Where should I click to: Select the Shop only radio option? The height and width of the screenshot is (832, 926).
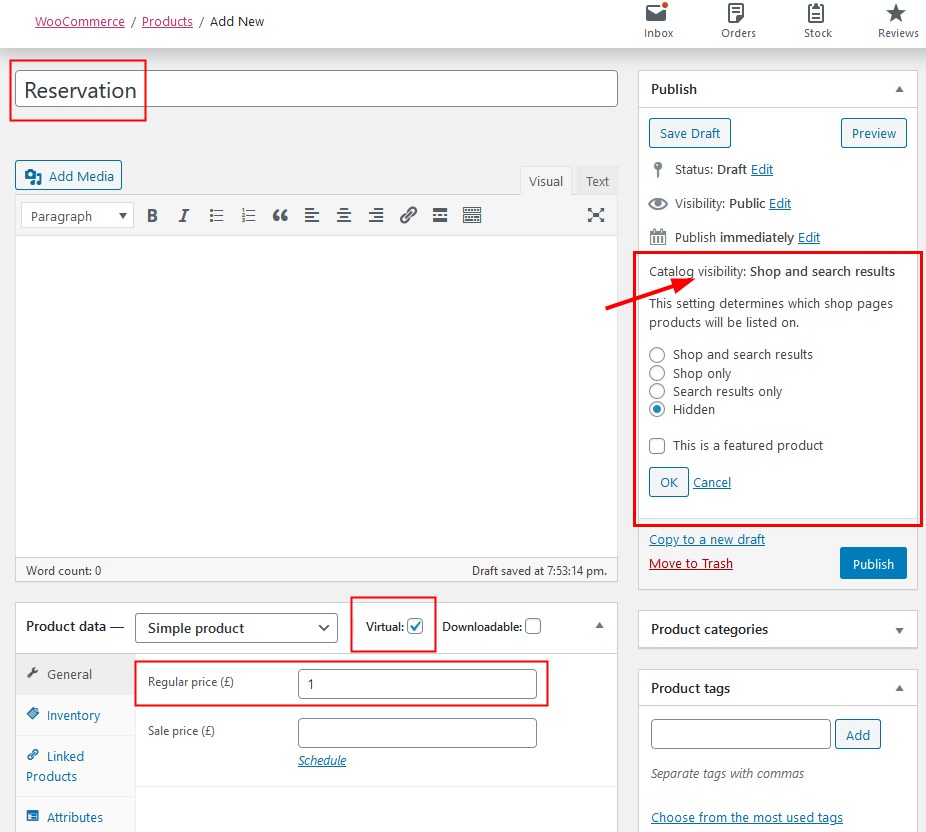(657, 373)
